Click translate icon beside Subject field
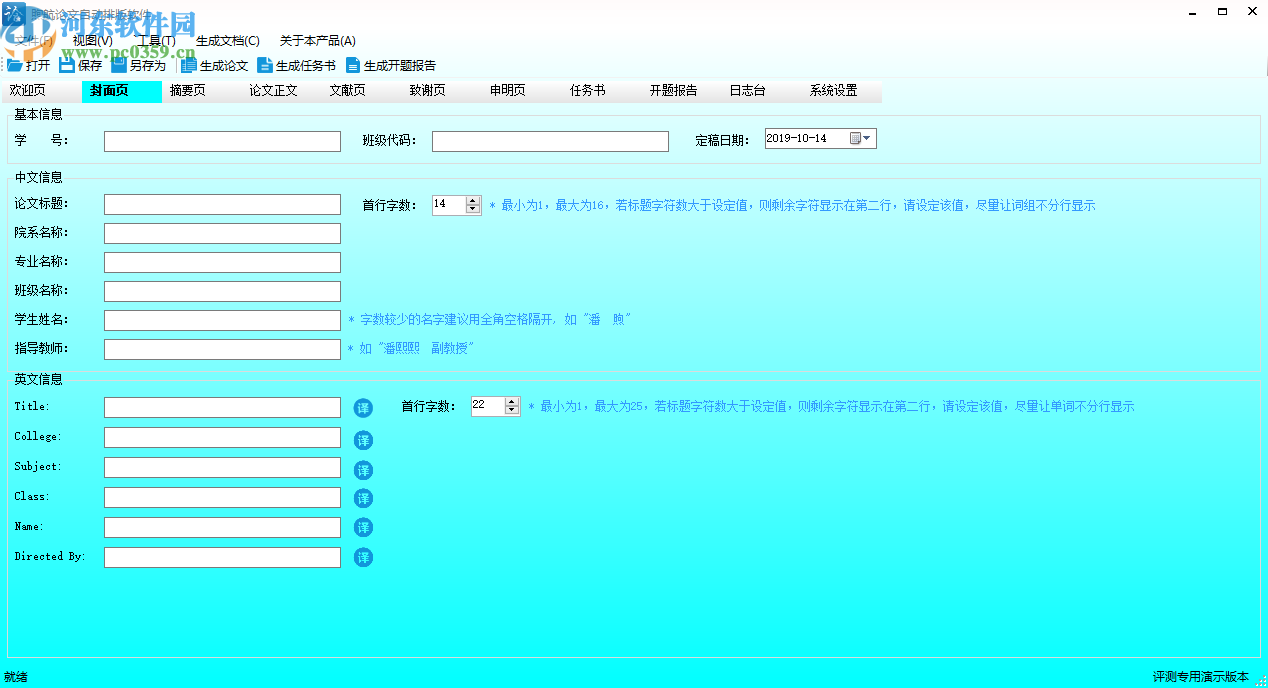The width and height of the screenshot is (1268, 688). pos(363,470)
